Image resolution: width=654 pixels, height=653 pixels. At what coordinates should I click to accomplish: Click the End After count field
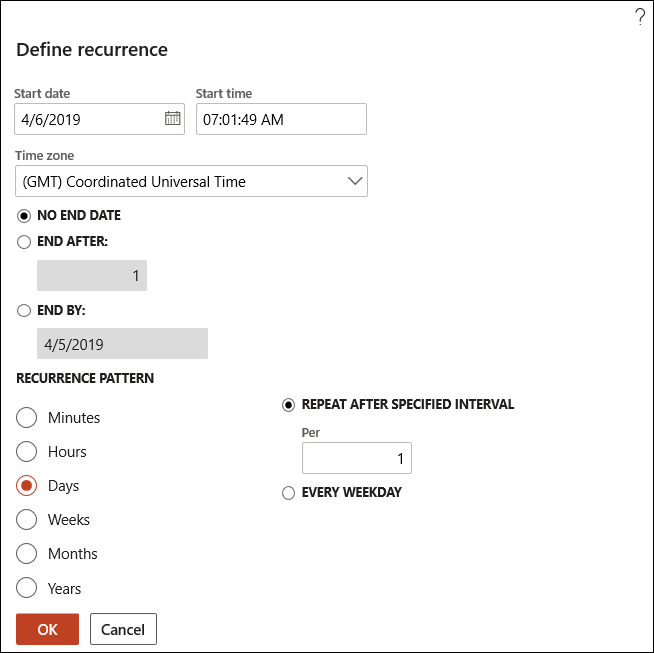92,276
